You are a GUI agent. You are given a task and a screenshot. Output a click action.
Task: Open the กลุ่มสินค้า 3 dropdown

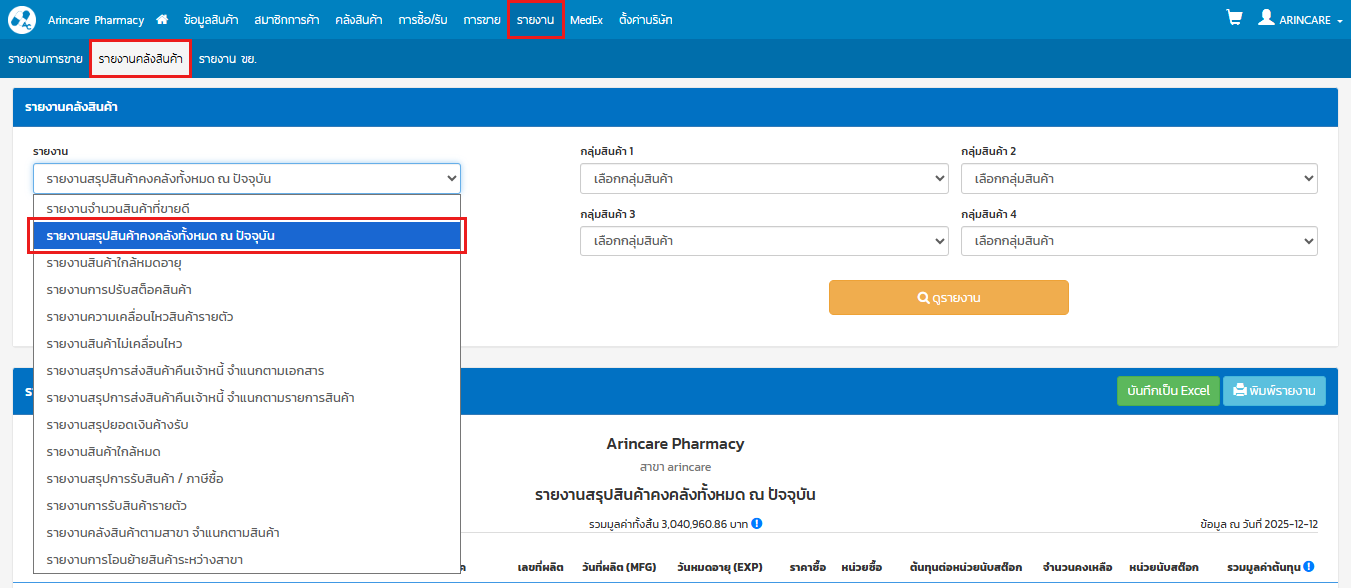point(764,241)
